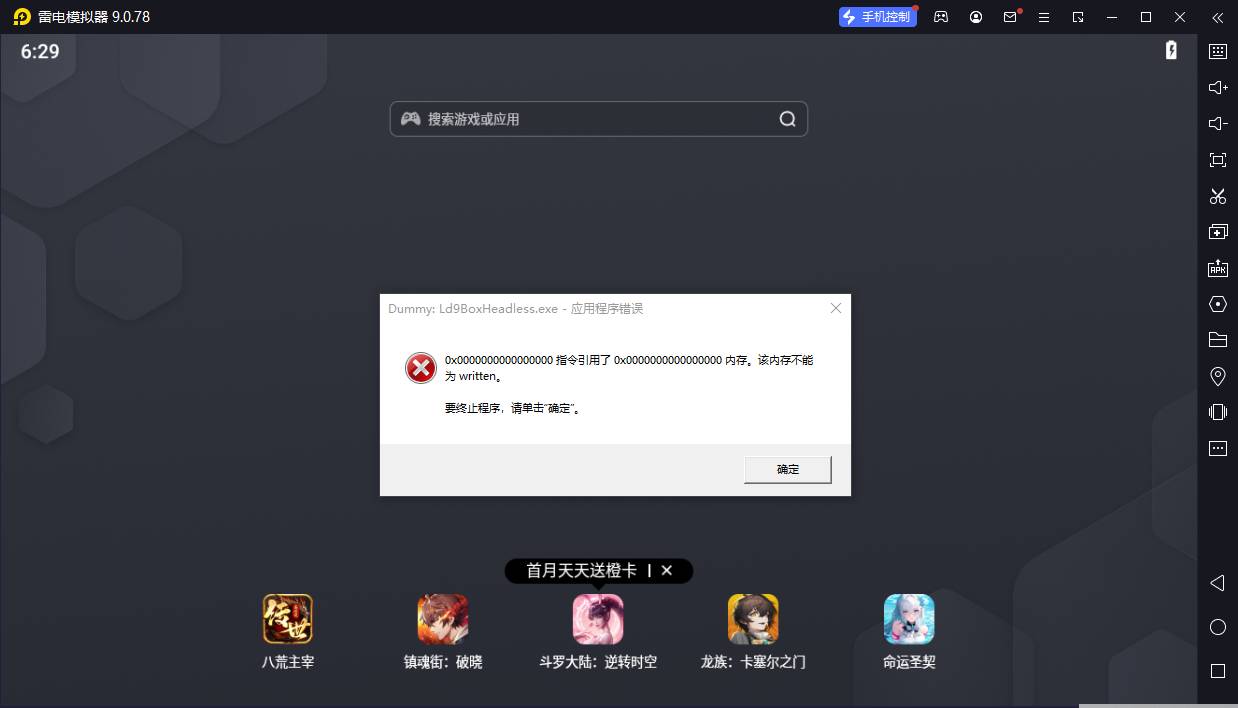Toggle fullscreen mode from the sidebar
This screenshot has height=708, width=1238.
pos(1218,160)
